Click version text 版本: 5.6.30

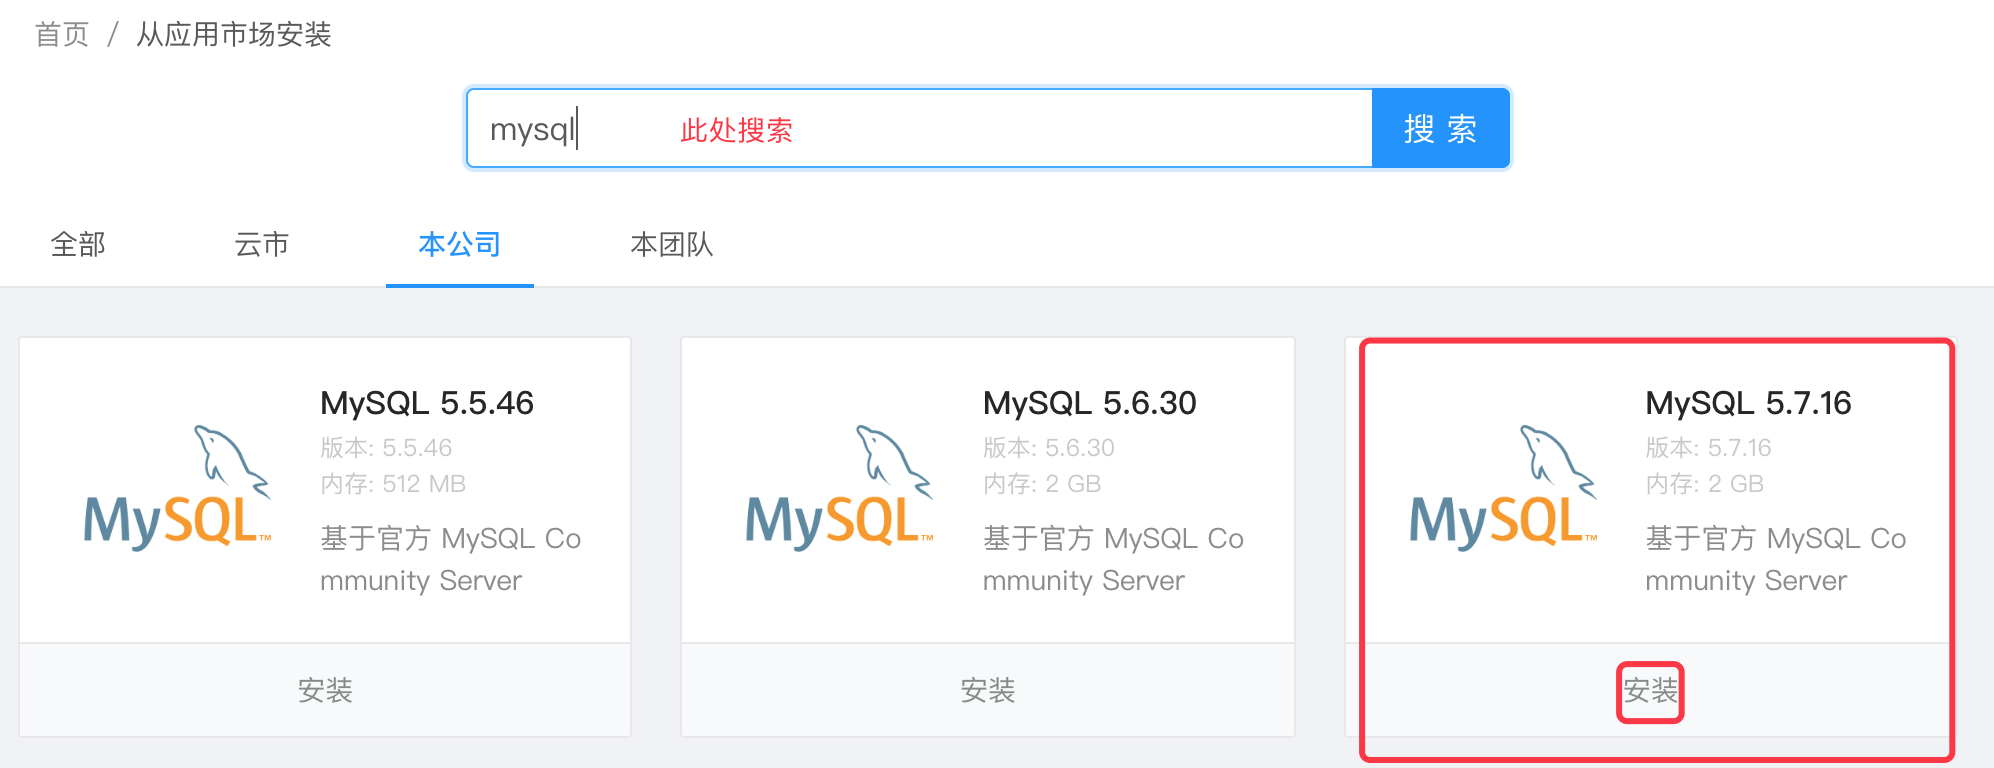click(x=1049, y=447)
